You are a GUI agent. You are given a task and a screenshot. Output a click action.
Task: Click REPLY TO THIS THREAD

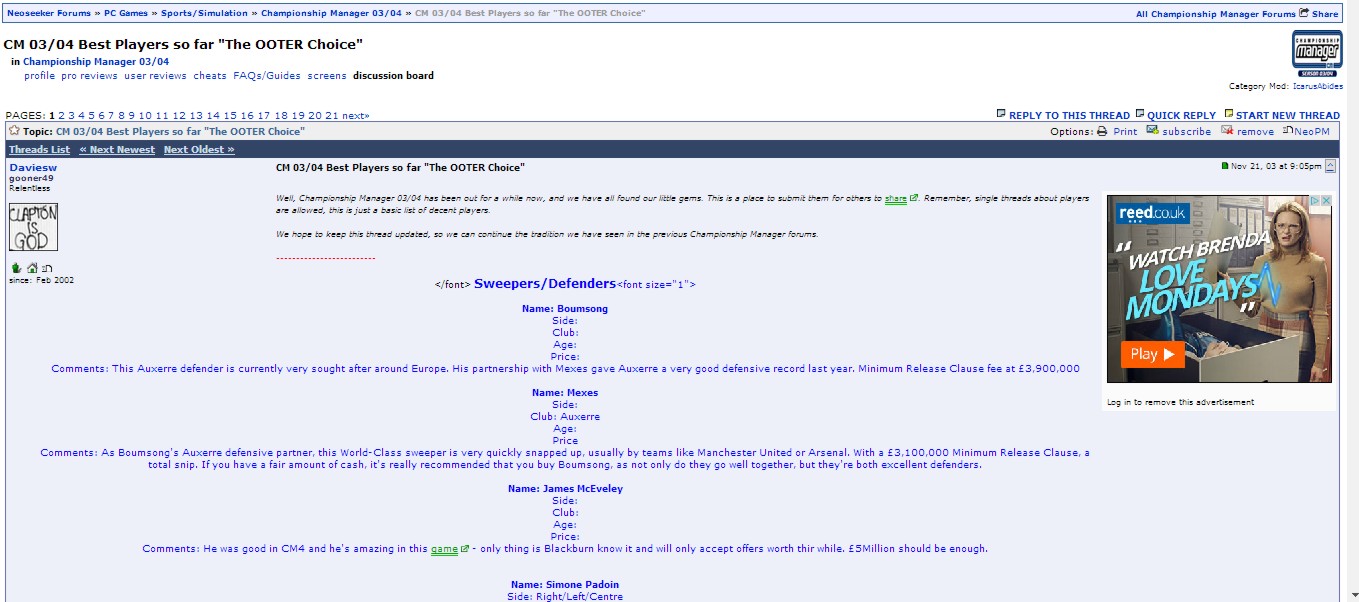[x=1068, y=116]
